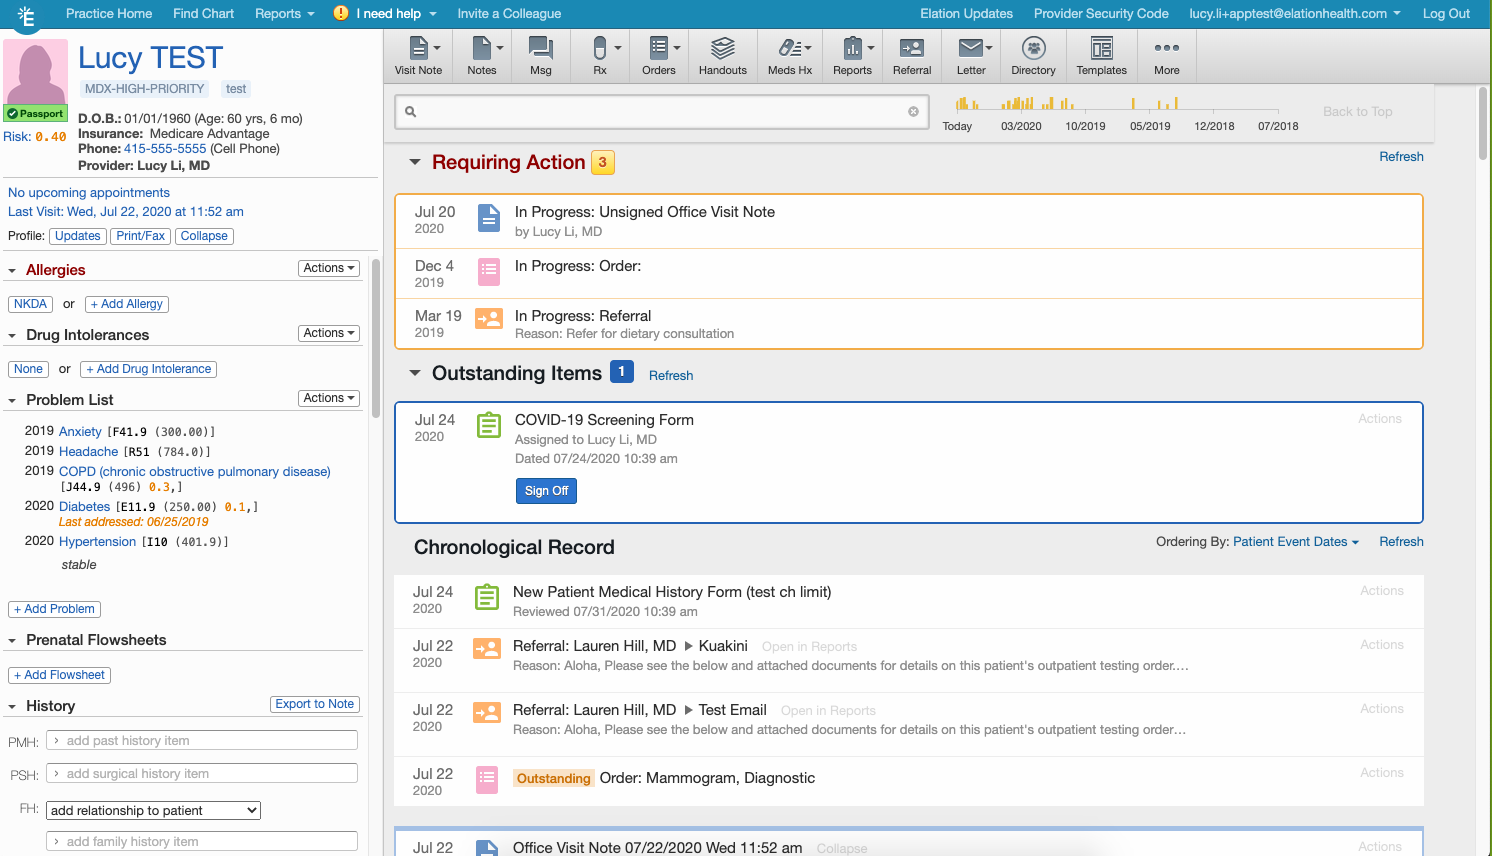Change ordering via Patient Event Dates dropdown

point(1295,542)
